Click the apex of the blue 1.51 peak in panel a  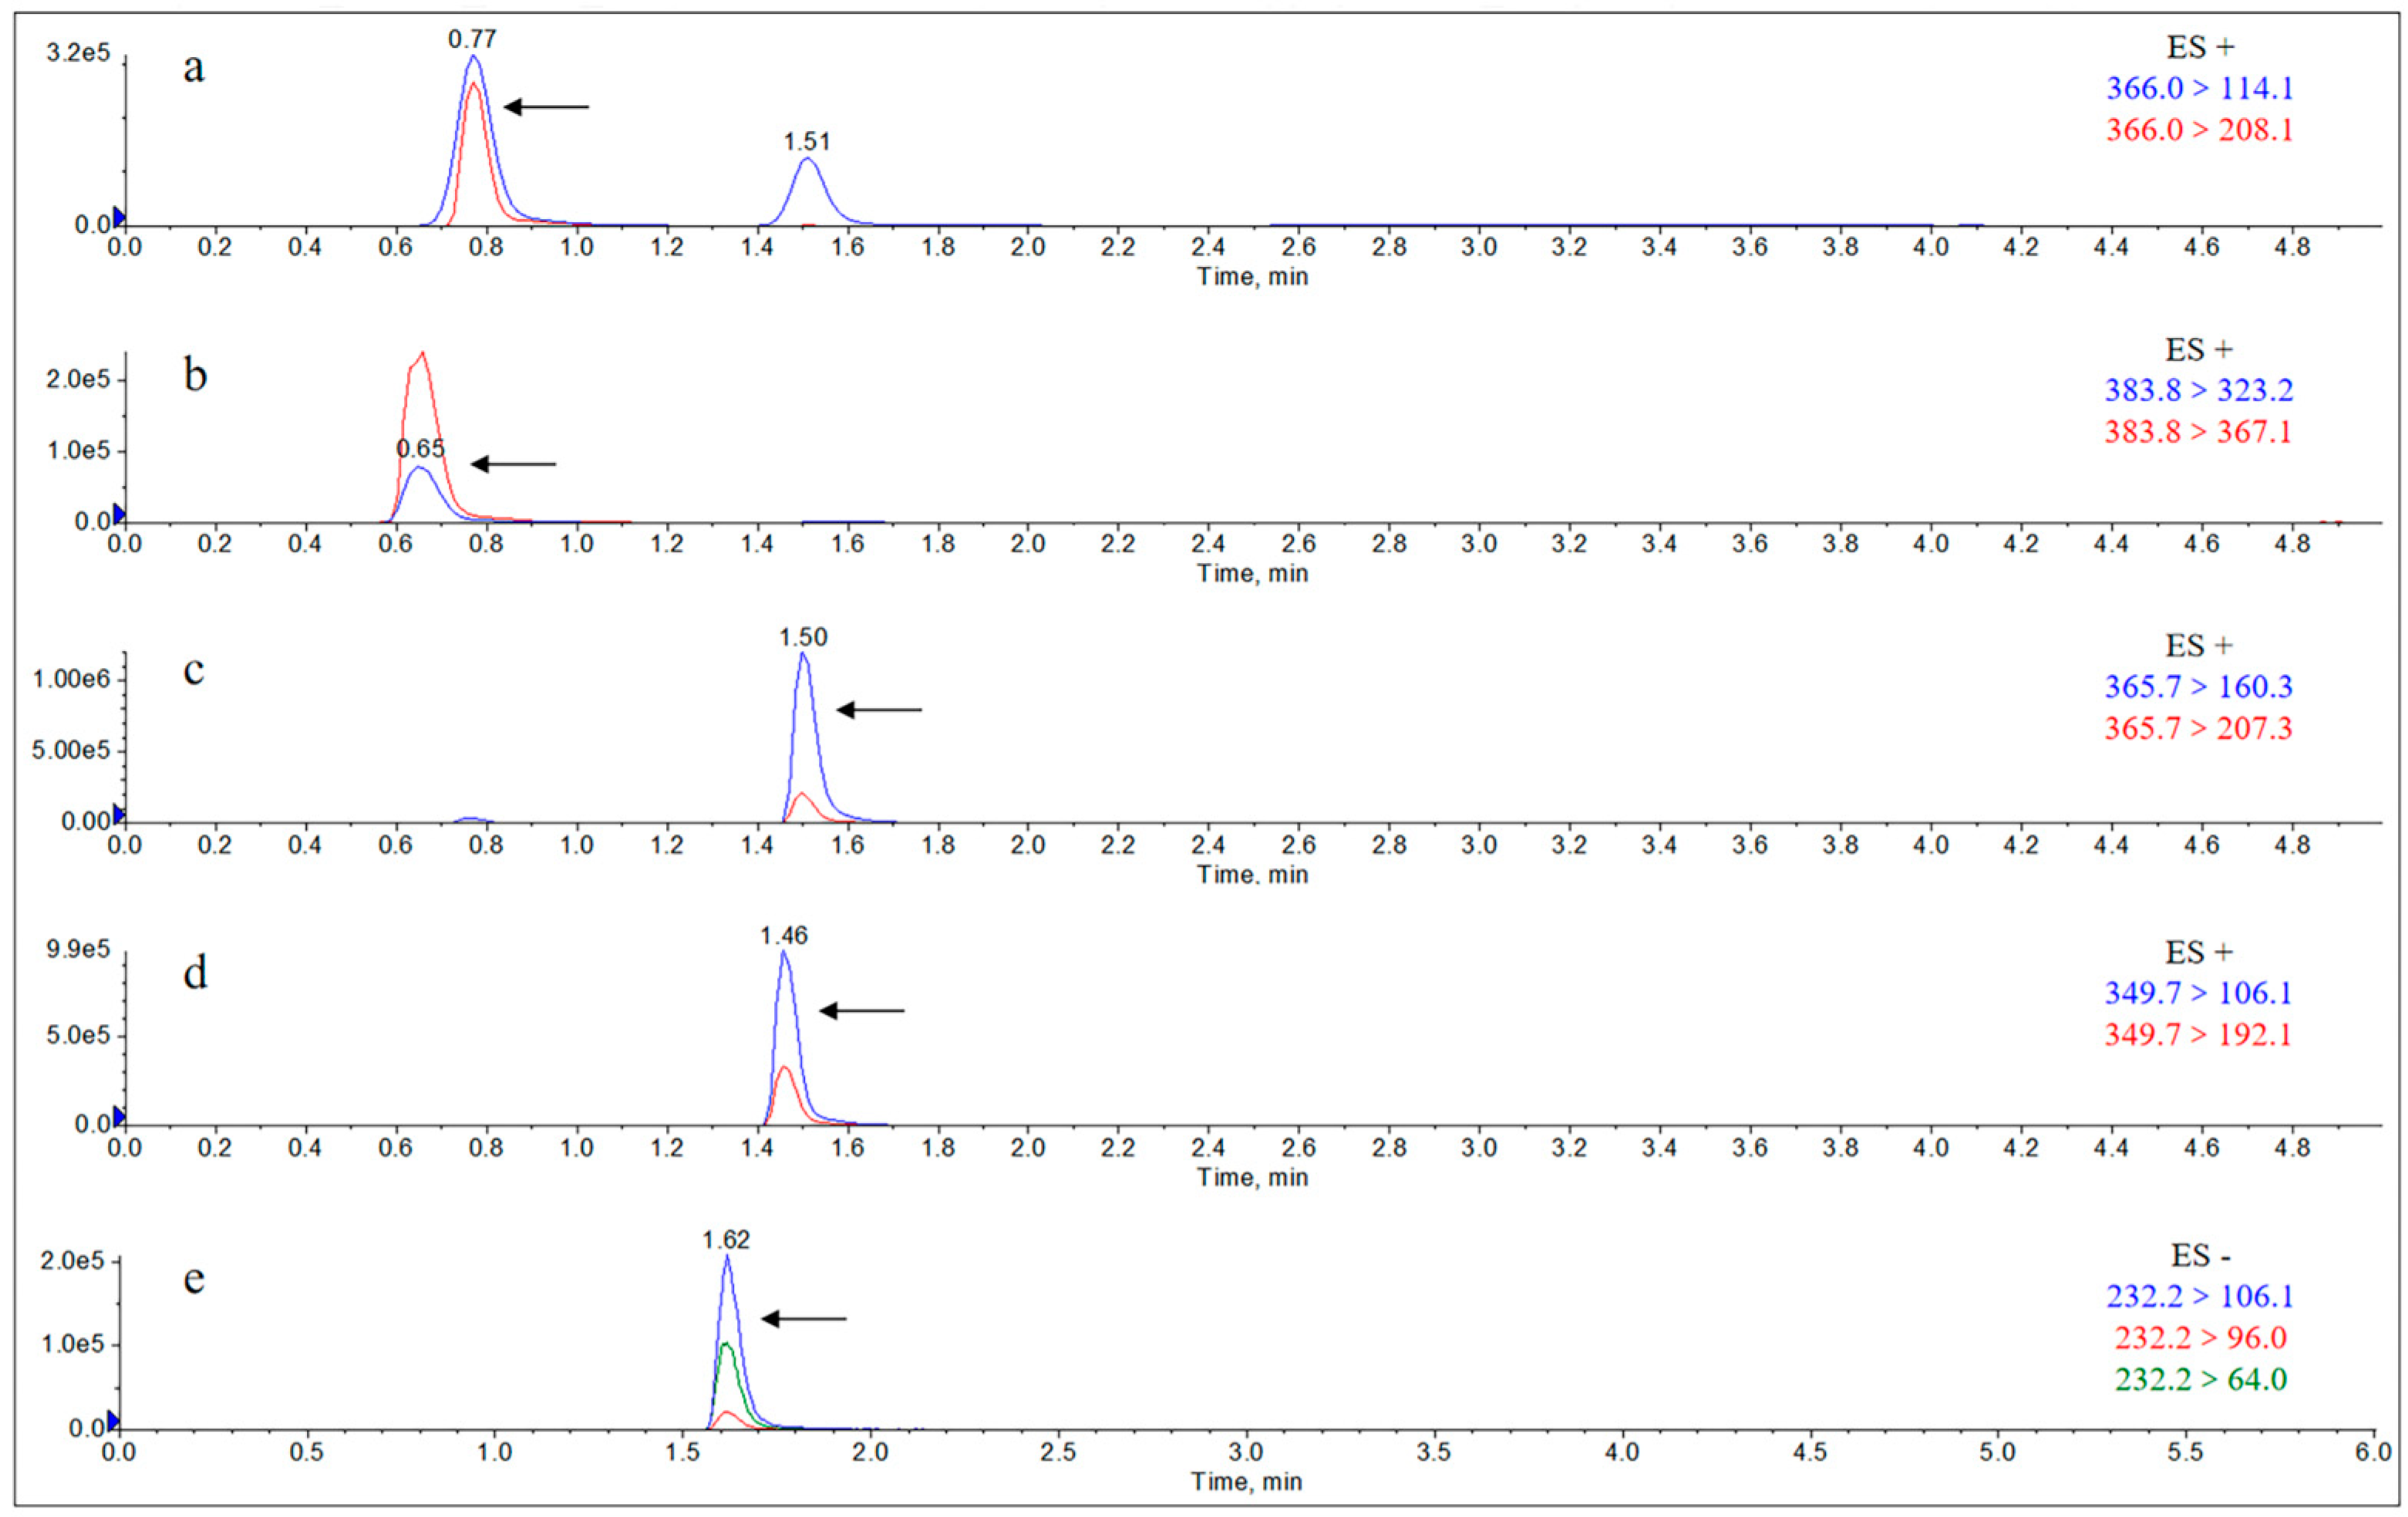[x=807, y=158]
